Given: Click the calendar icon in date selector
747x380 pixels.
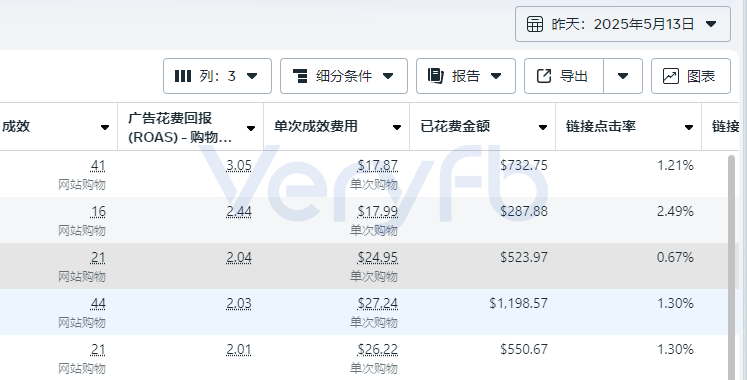Looking at the screenshot, I should coord(535,24).
